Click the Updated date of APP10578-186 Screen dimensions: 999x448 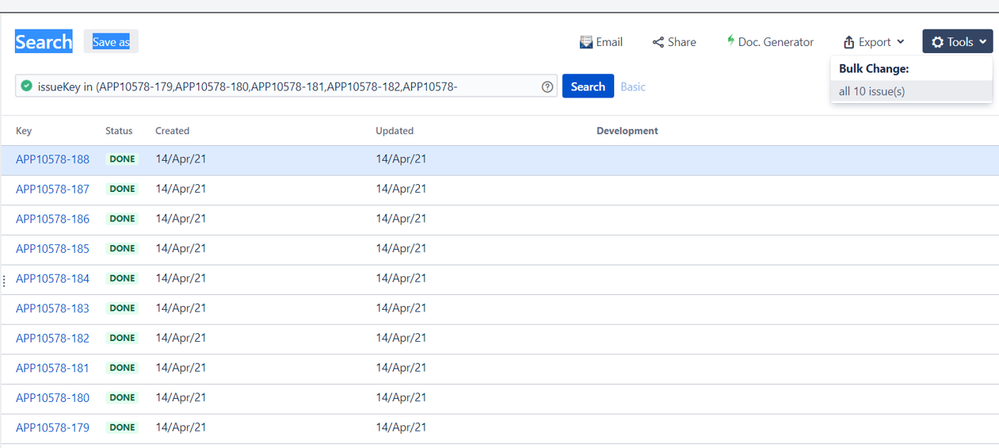click(x=401, y=219)
